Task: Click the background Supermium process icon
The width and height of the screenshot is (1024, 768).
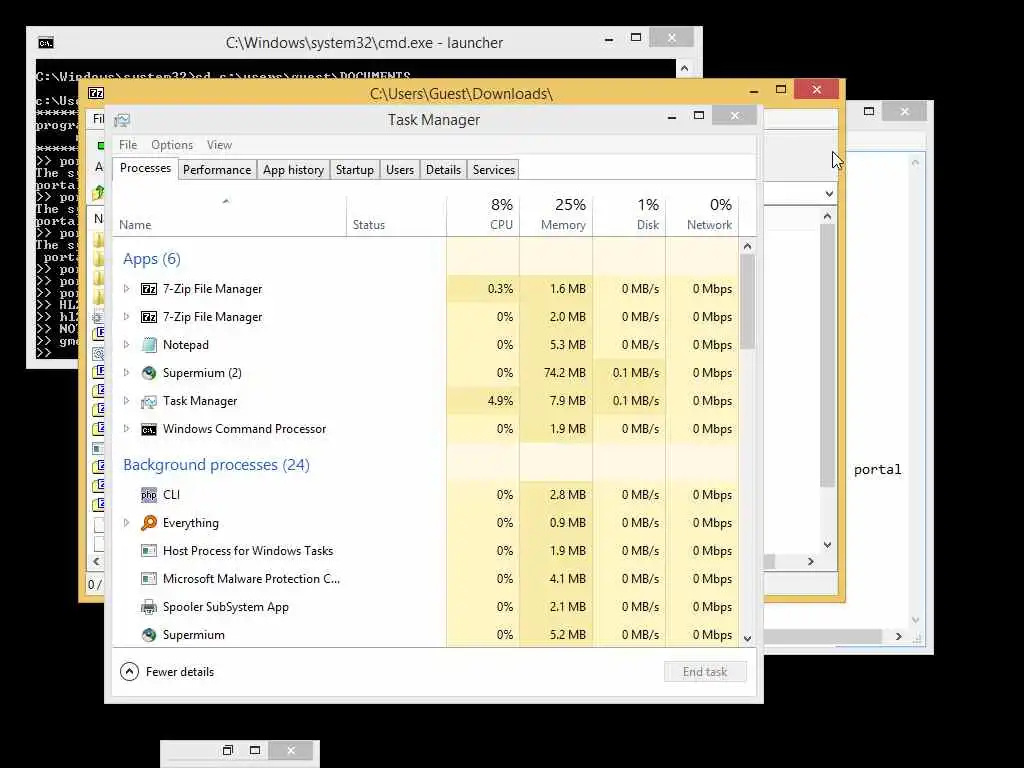Action: click(149, 635)
